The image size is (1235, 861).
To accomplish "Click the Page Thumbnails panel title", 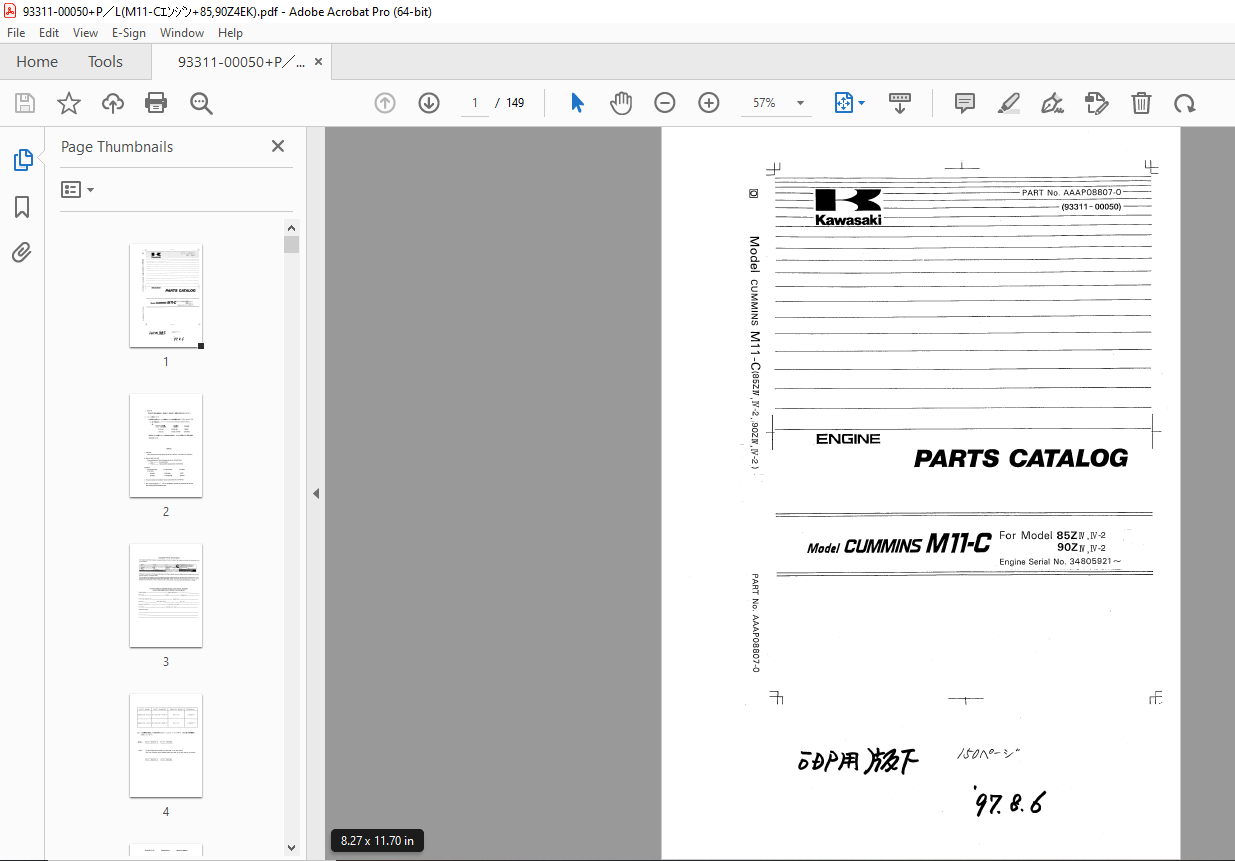I will click(117, 147).
